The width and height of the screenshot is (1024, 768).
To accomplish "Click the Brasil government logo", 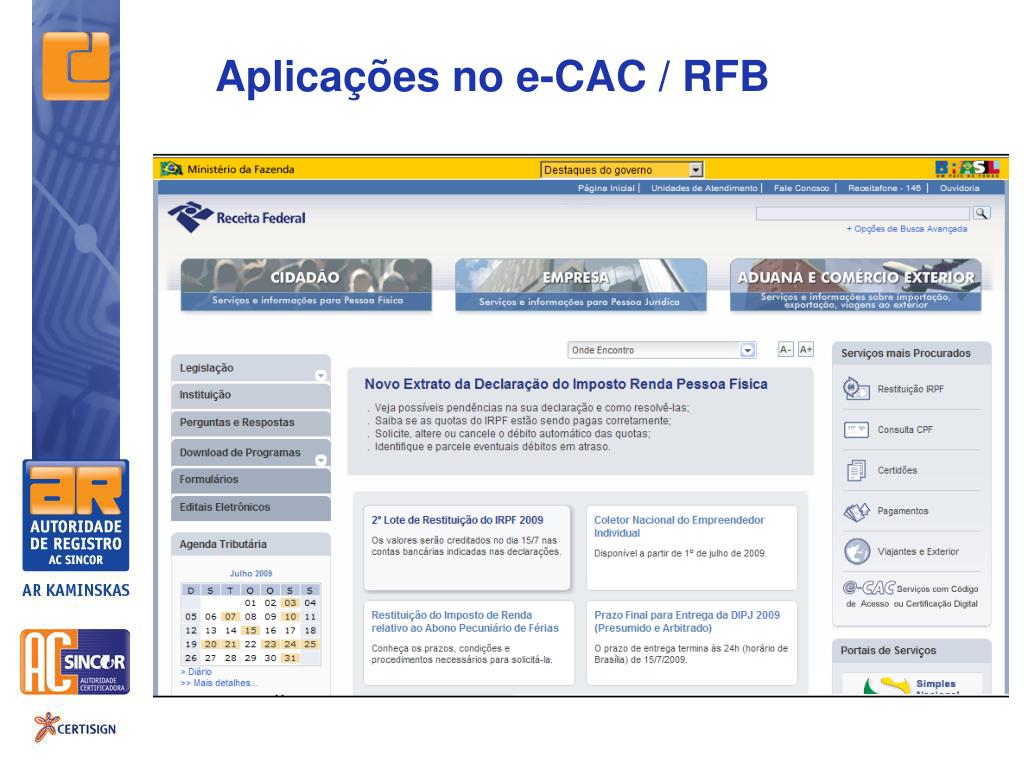I will pyautogui.click(x=967, y=168).
